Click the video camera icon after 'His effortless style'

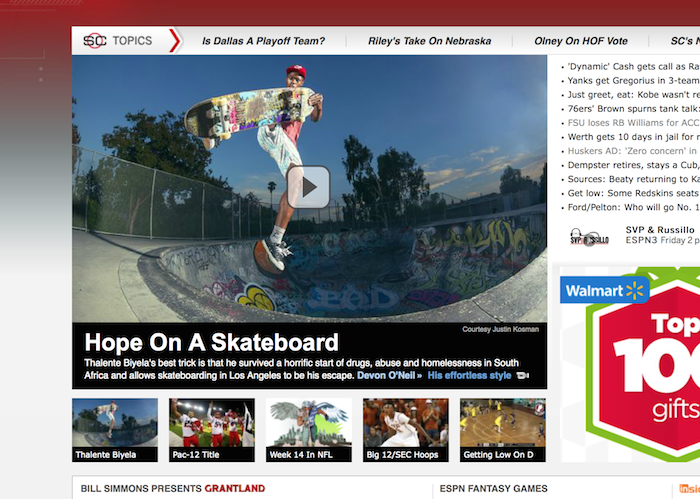[x=522, y=375]
